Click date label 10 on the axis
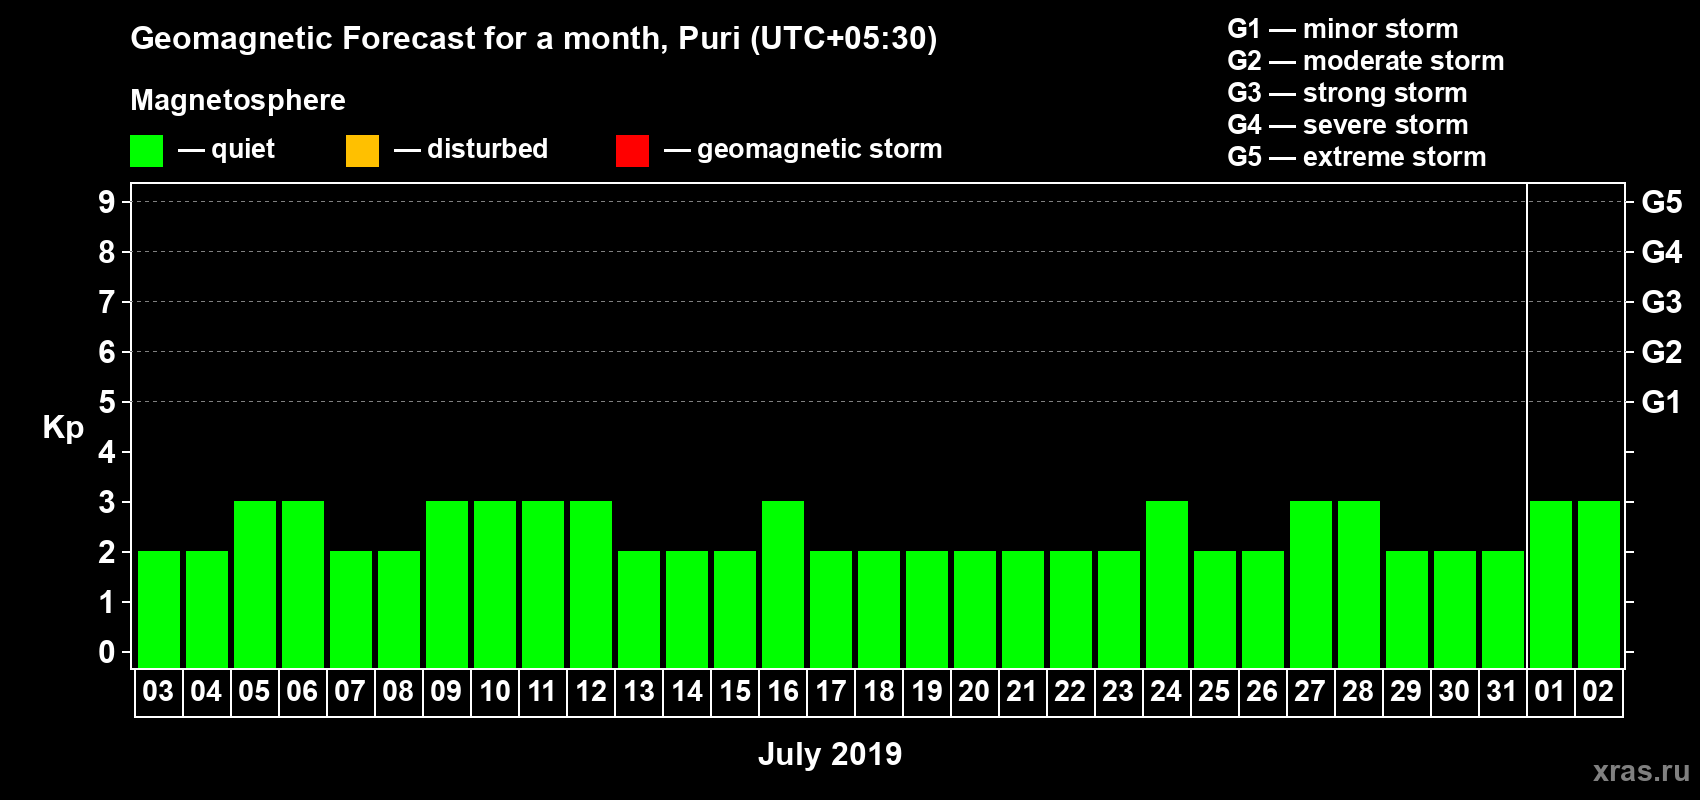 (494, 691)
